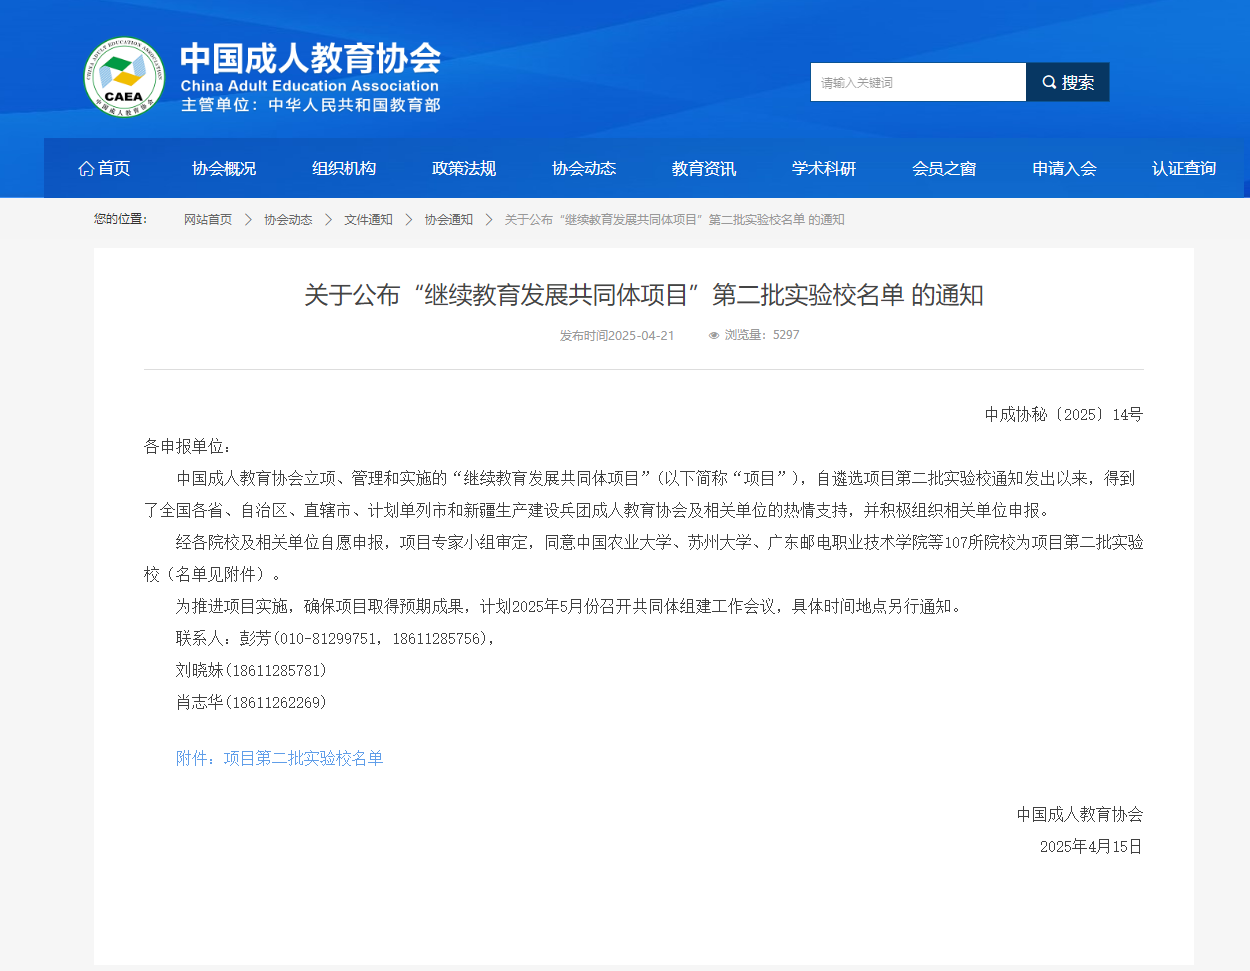Screen dimensions: 1250x971
Task: Click 申请入会 in the navigation bar
Action: click(x=1064, y=168)
